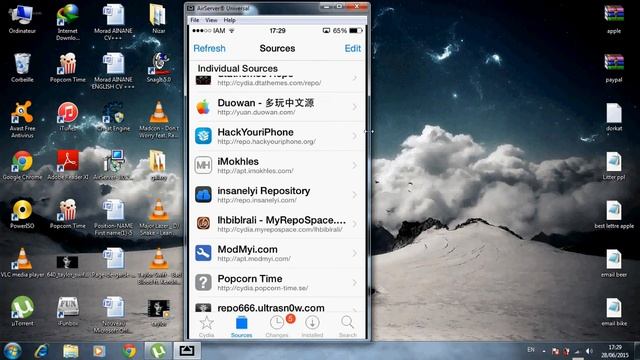Tap Refresh in the Sources header
This screenshot has height=360, width=640.
209,48
